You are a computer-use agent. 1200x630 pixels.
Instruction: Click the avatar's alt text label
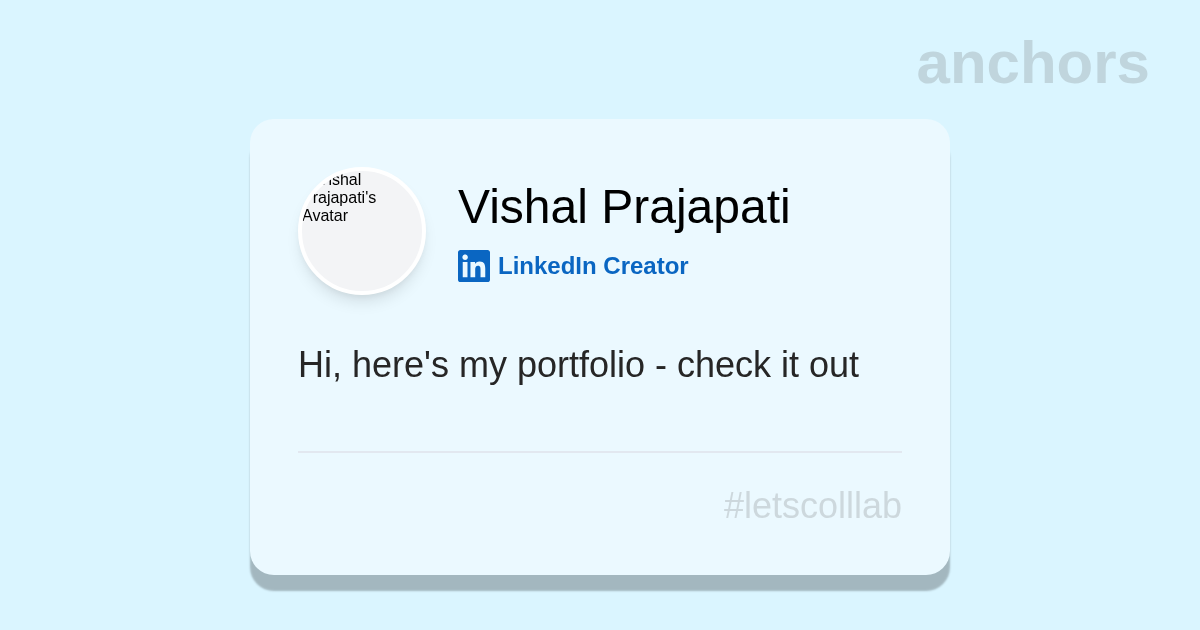pos(340,198)
